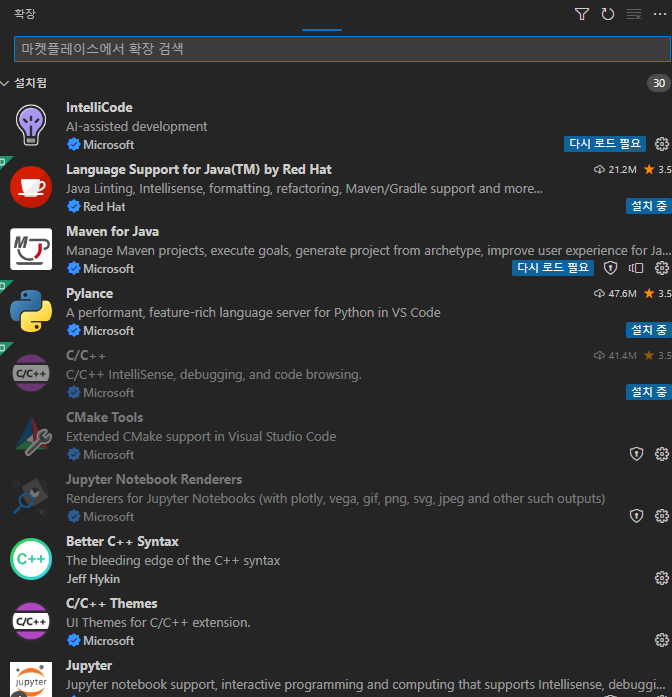Clear extension search results icon
The width and height of the screenshot is (672, 697).
[633, 14]
